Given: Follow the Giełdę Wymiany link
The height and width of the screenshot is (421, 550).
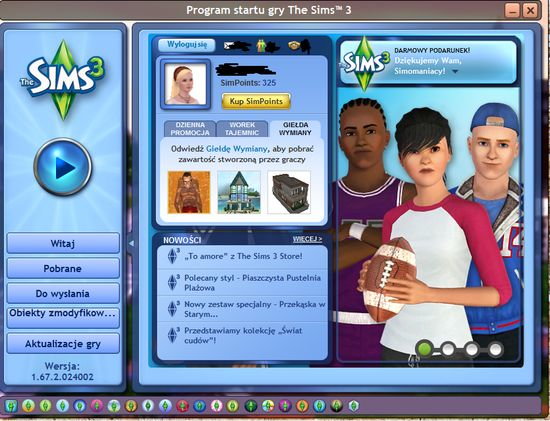Looking at the screenshot, I should (x=237, y=149).
